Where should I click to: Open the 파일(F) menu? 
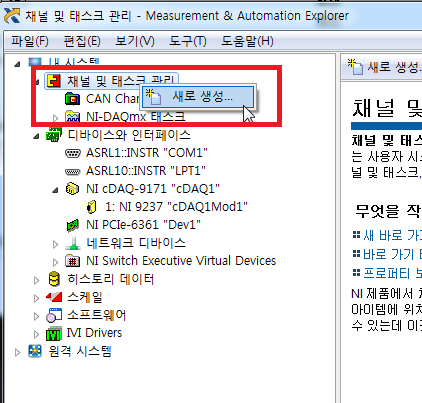pyautogui.click(x=30, y=41)
